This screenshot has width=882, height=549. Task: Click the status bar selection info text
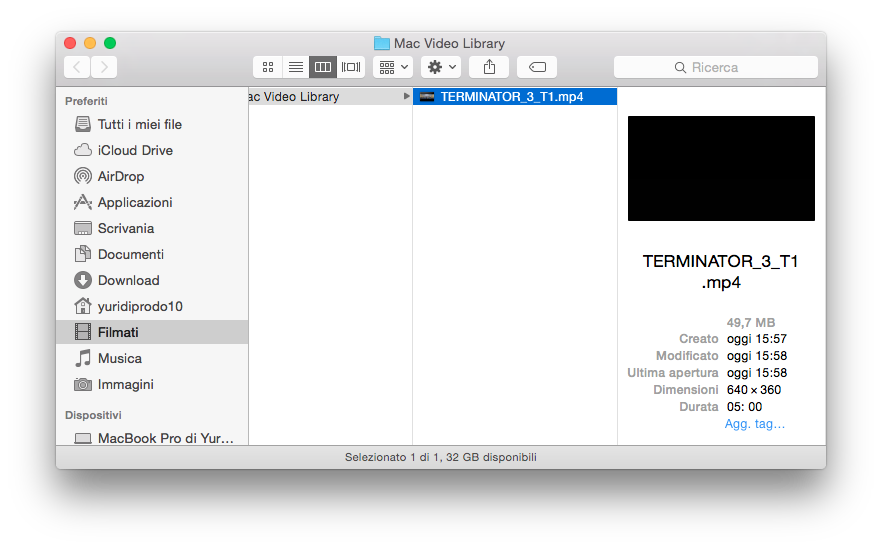click(440, 457)
